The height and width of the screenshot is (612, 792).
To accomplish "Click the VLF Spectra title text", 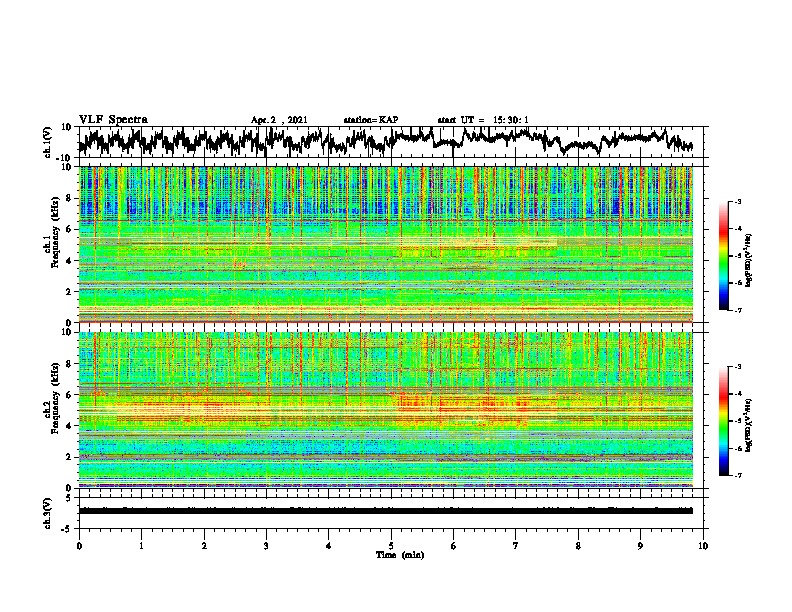I will 113,120.
